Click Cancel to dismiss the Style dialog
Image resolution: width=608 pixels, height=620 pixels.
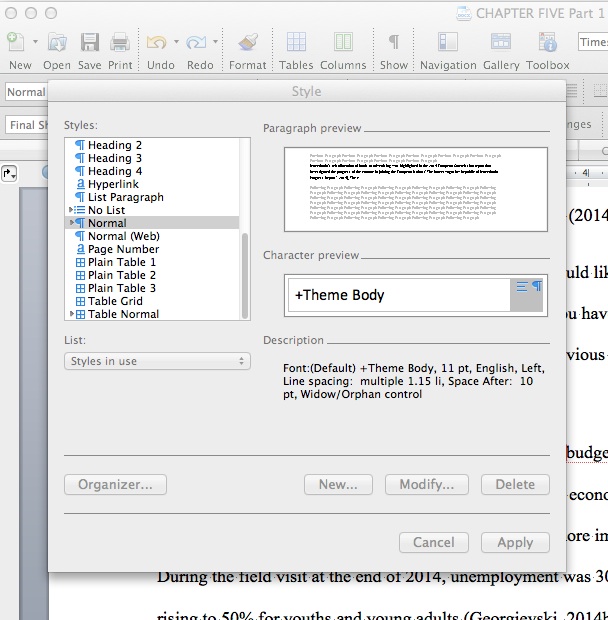point(433,542)
